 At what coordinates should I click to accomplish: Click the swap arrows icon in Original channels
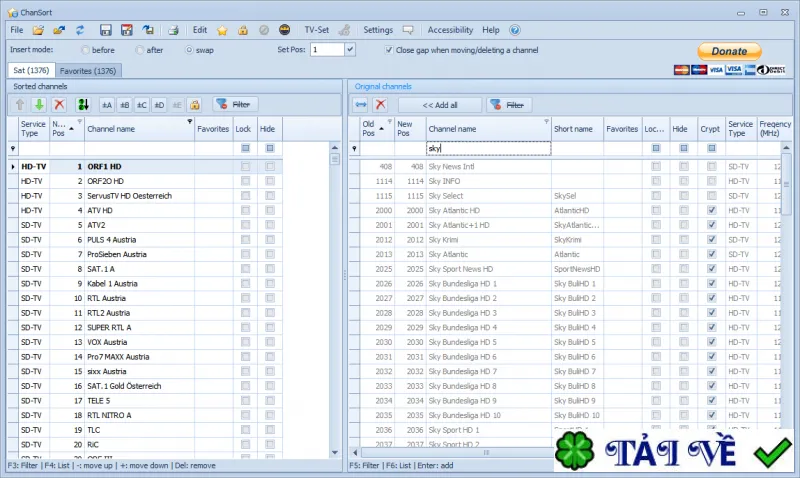[x=361, y=105]
